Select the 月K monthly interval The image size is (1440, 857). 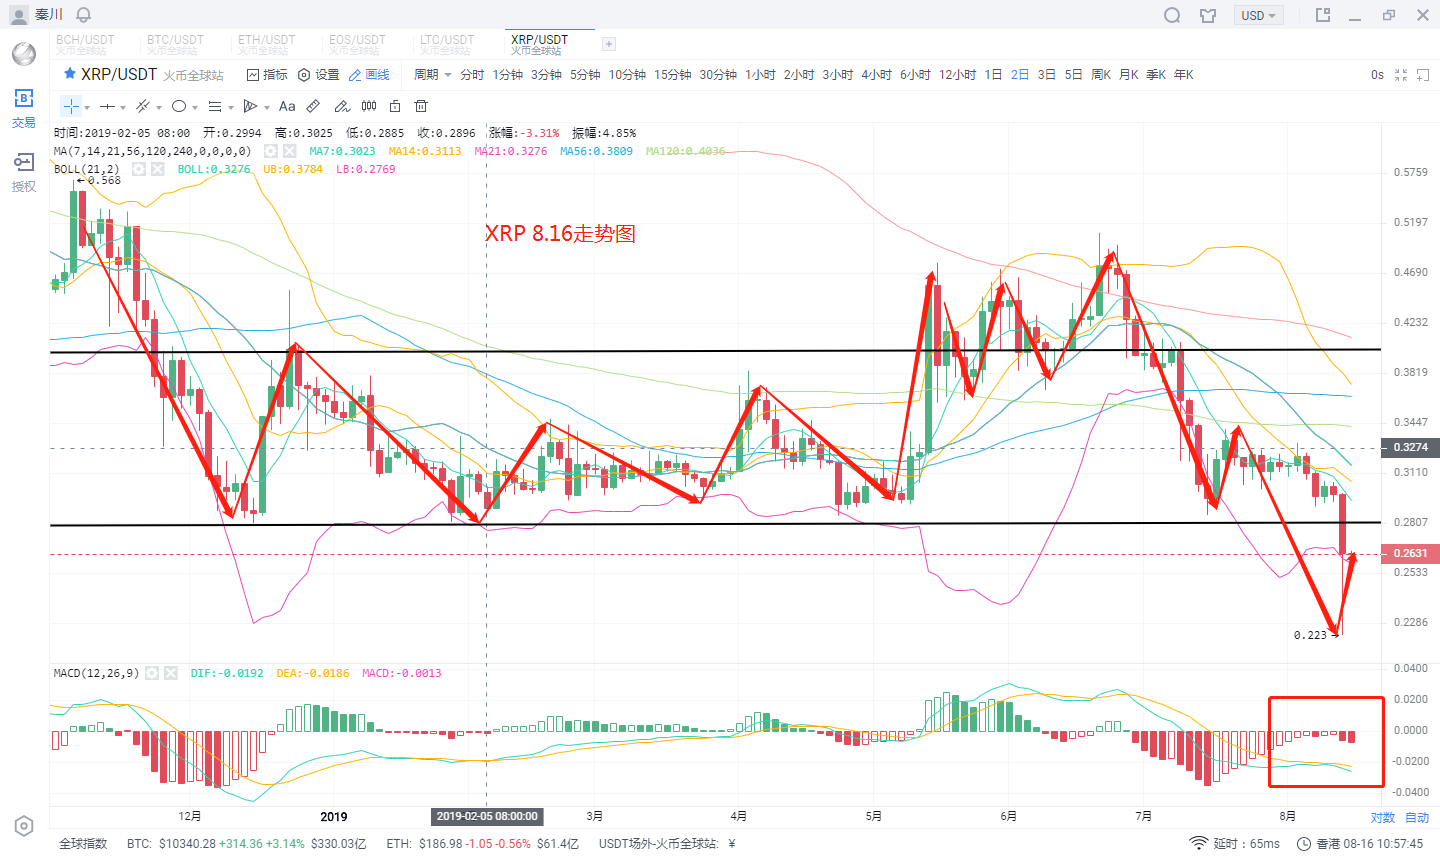coord(1129,75)
